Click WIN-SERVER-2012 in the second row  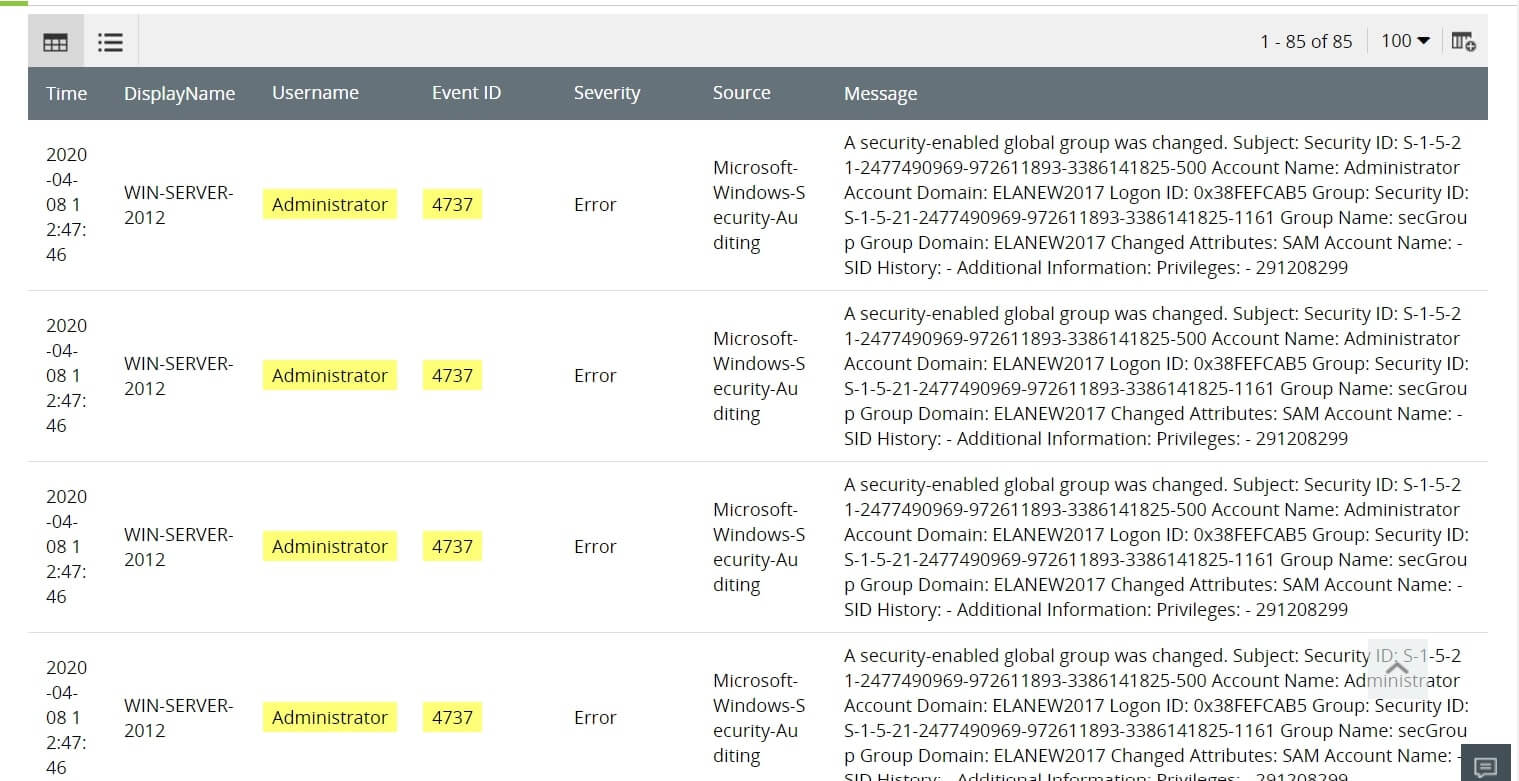pyautogui.click(x=178, y=376)
